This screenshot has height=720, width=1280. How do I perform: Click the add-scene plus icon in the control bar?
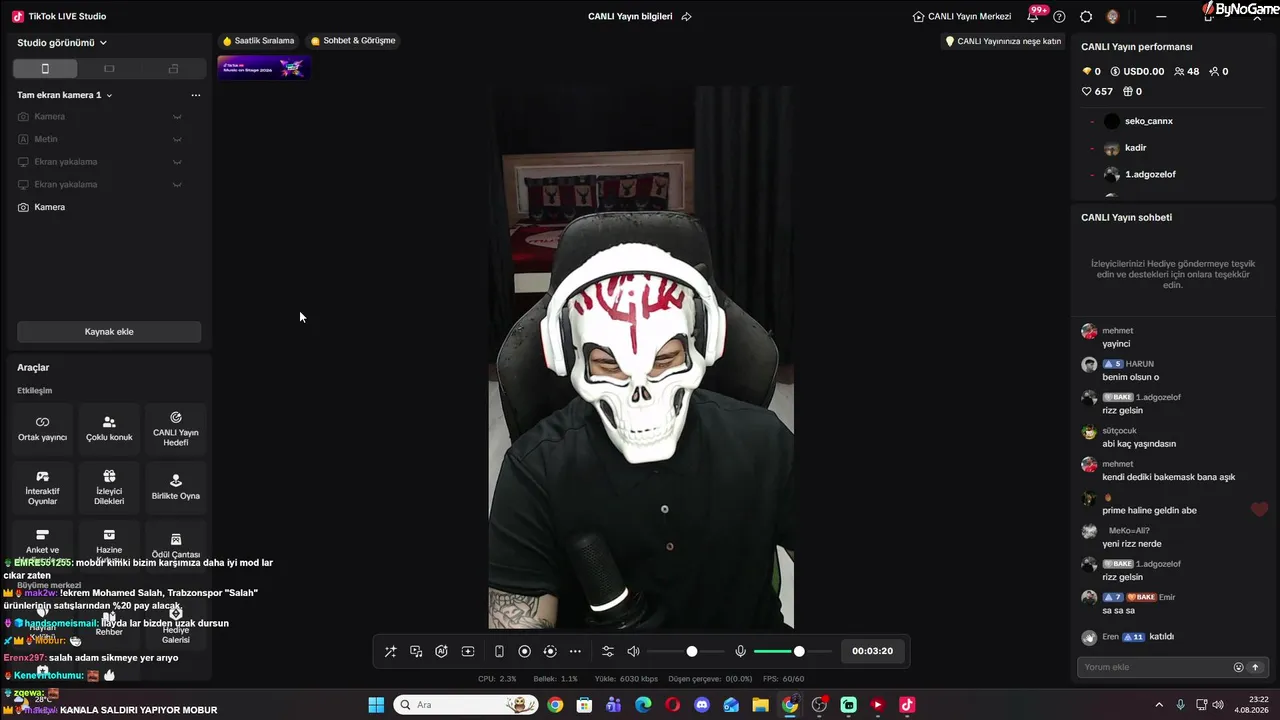(467, 651)
